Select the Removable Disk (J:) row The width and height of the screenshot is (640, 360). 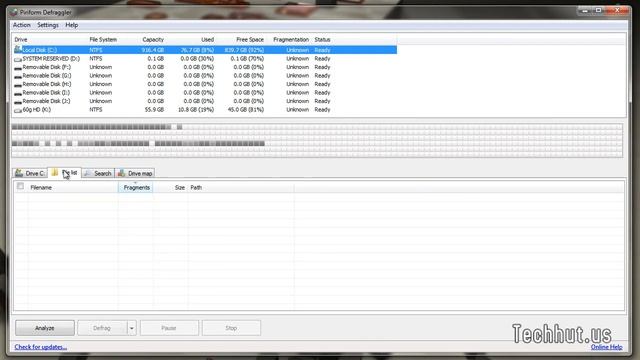click(204, 101)
